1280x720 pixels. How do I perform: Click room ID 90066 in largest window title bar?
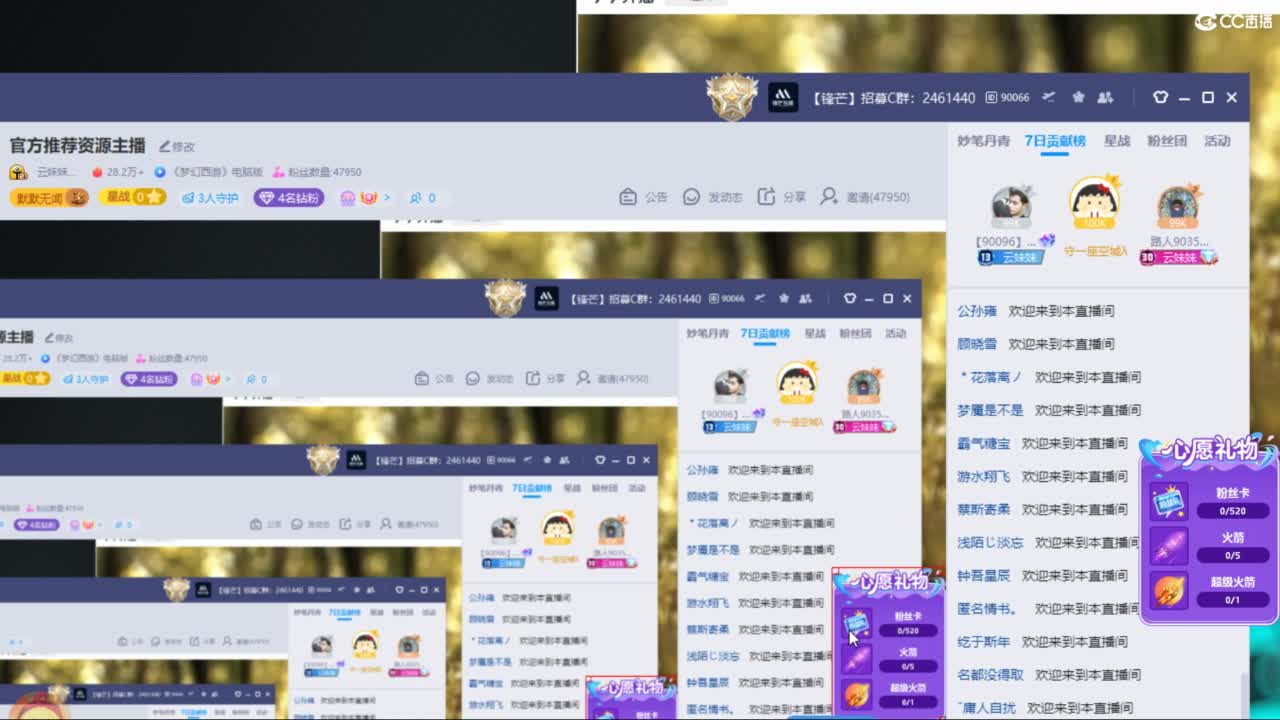1007,97
